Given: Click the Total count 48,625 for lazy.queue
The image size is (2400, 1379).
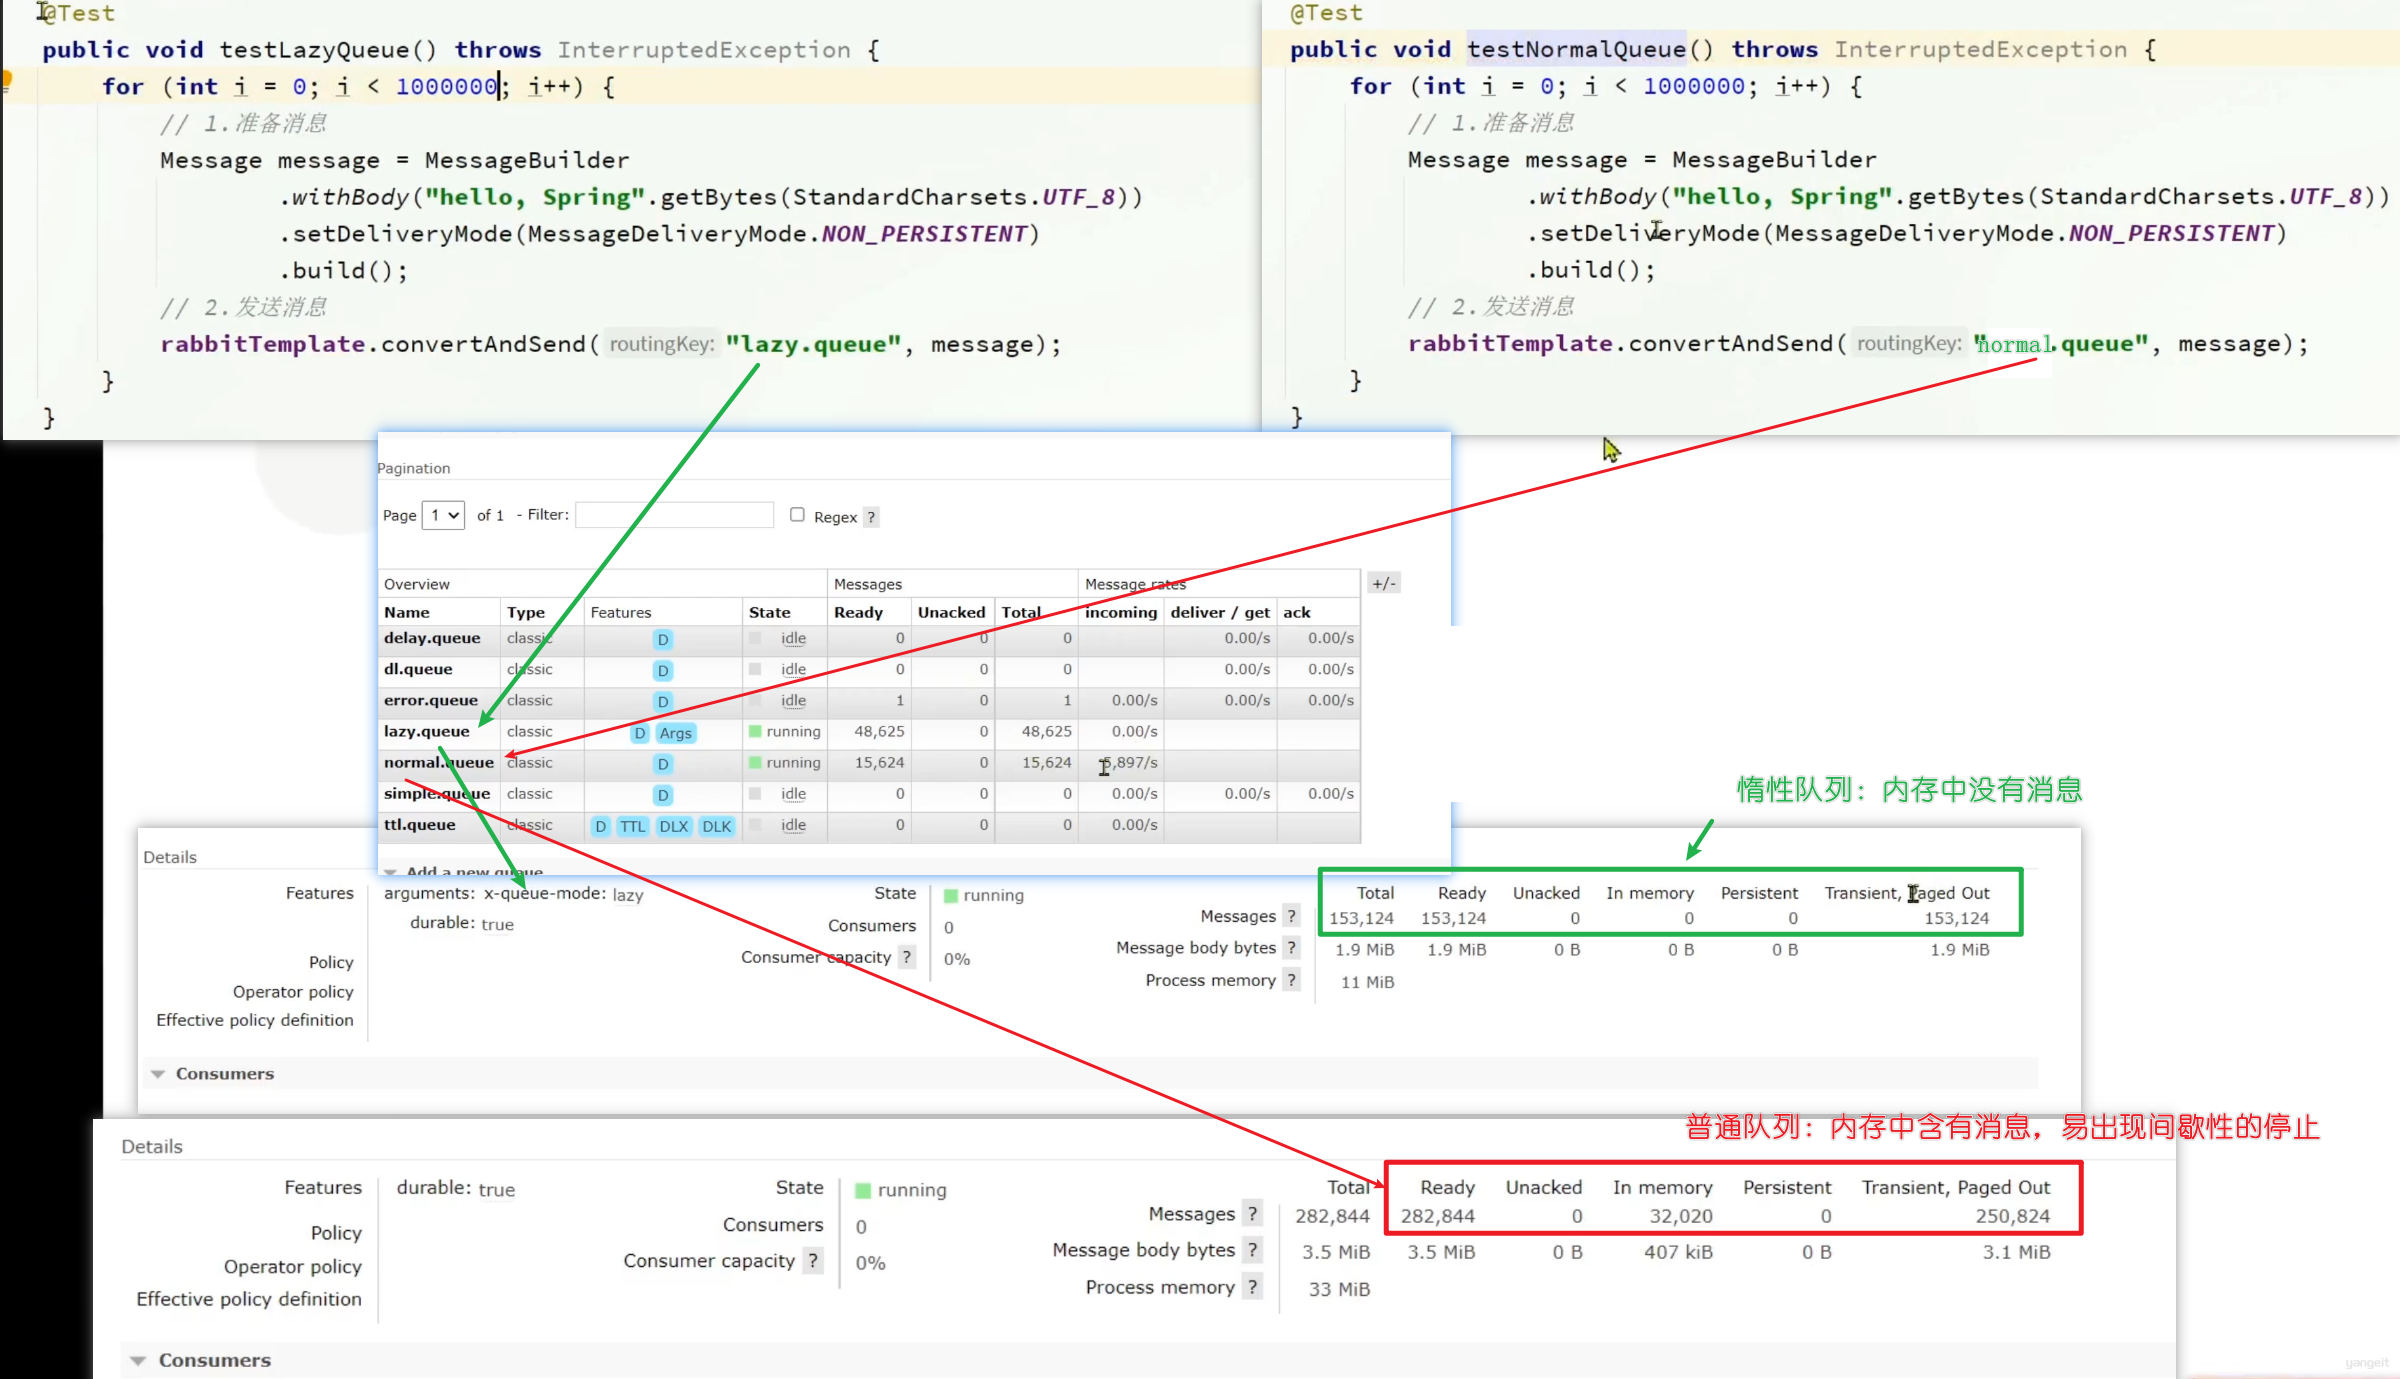Looking at the screenshot, I should click(1046, 732).
